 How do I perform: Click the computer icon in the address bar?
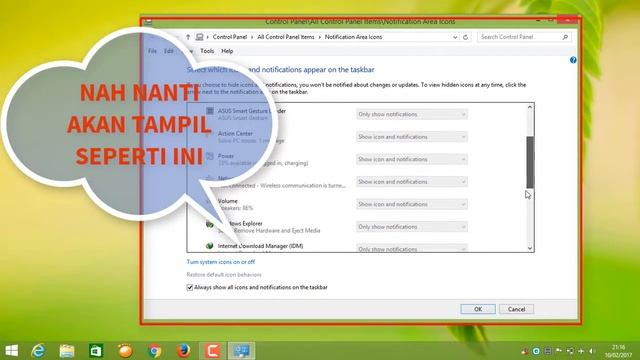tap(200, 37)
